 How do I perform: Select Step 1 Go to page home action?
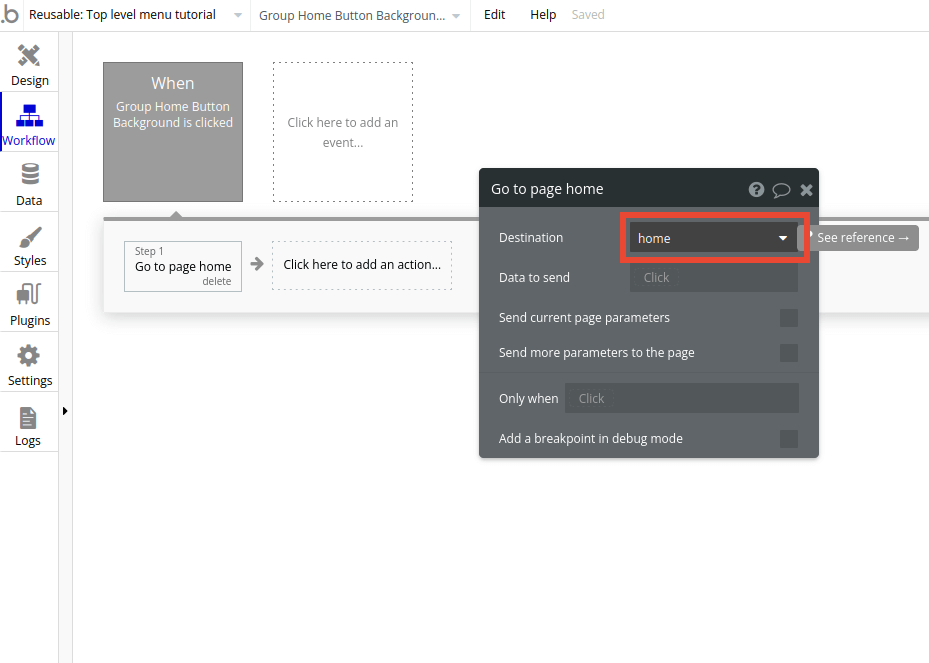[182, 266]
